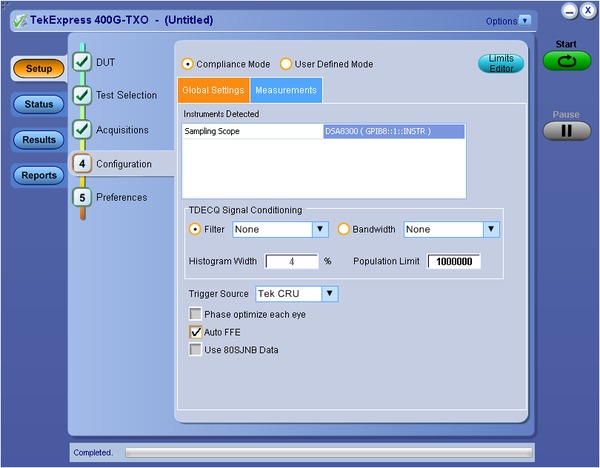600x468 pixels.
Task: Expand the Trigger Source dropdown
Action: click(330, 294)
